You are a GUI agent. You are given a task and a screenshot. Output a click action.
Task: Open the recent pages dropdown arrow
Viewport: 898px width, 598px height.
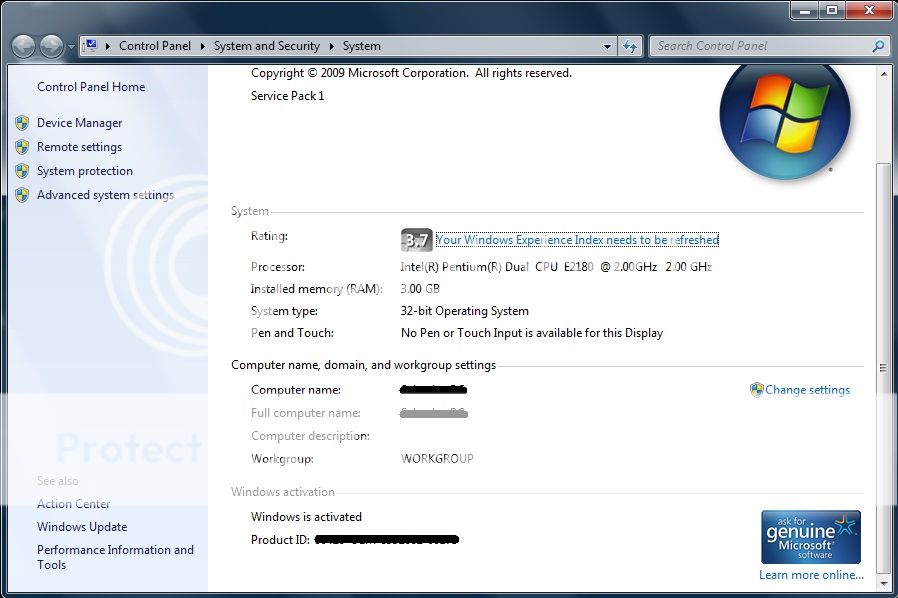[71, 47]
